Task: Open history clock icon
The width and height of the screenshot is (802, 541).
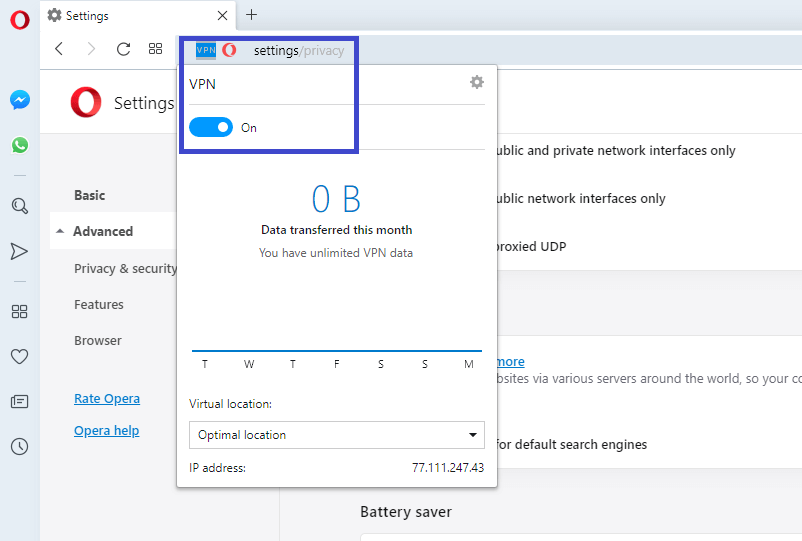Action: (19, 446)
